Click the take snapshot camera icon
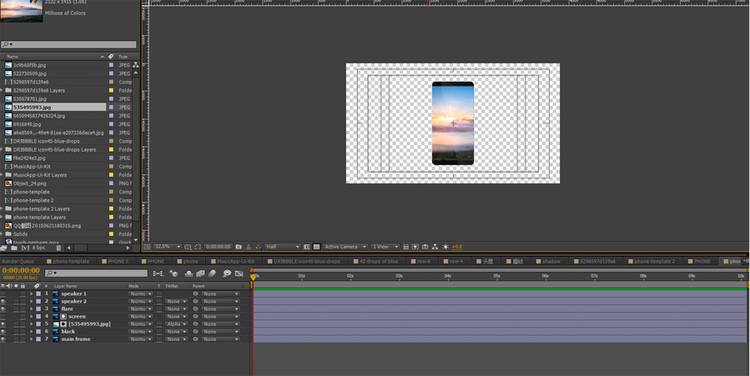This screenshot has height=376, width=750. [238, 247]
